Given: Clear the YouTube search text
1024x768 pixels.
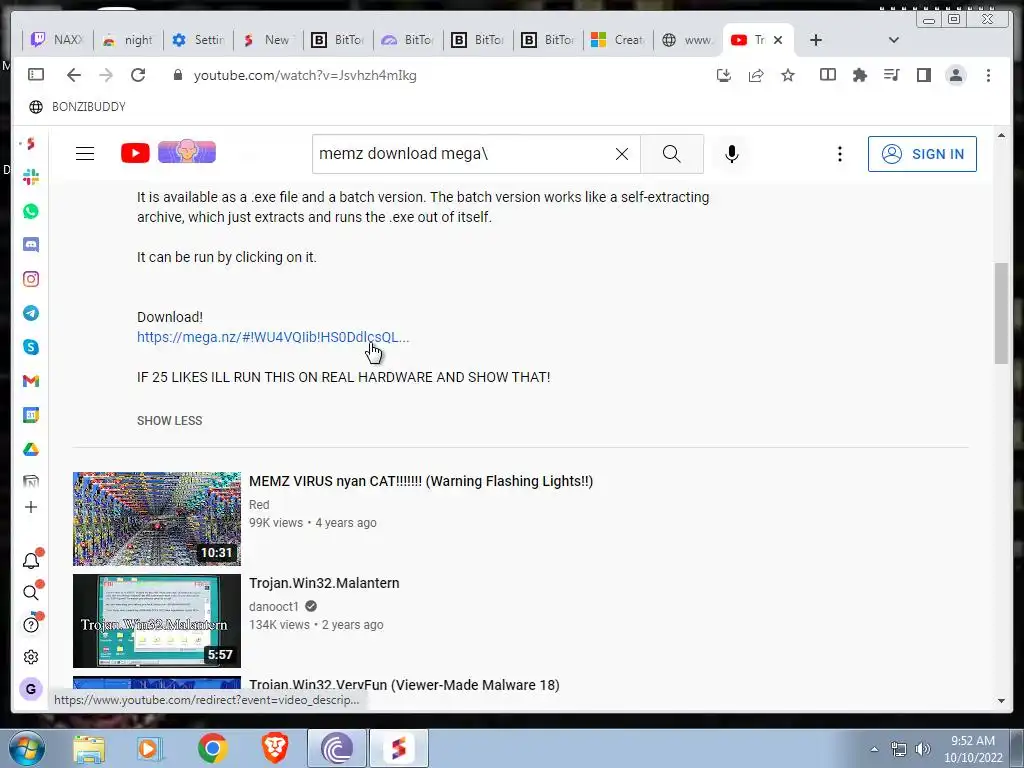Looking at the screenshot, I should [622, 153].
